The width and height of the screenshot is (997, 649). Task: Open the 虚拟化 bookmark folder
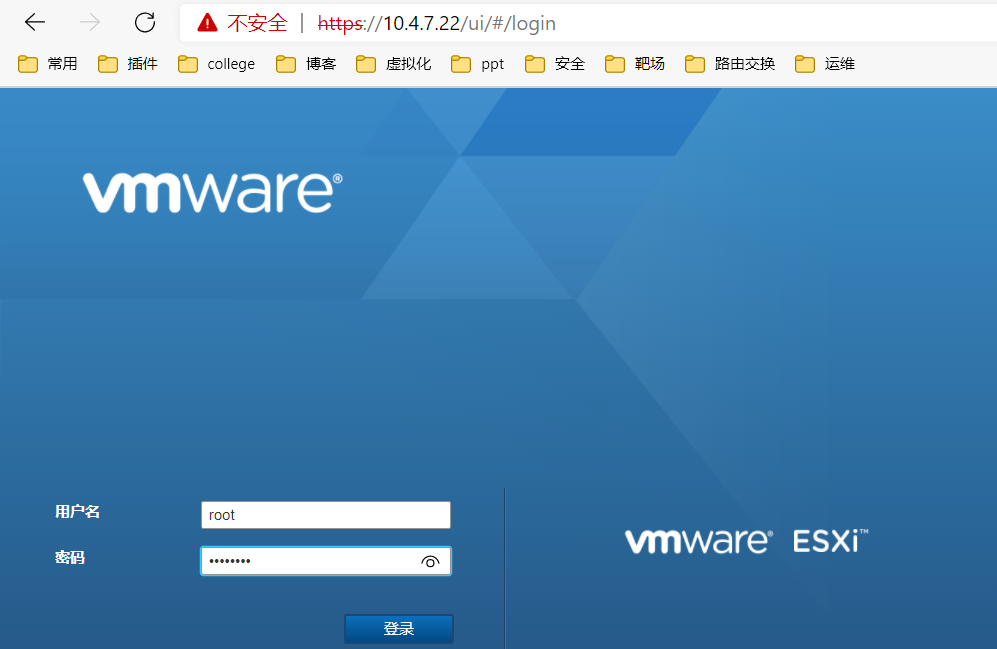394,64
